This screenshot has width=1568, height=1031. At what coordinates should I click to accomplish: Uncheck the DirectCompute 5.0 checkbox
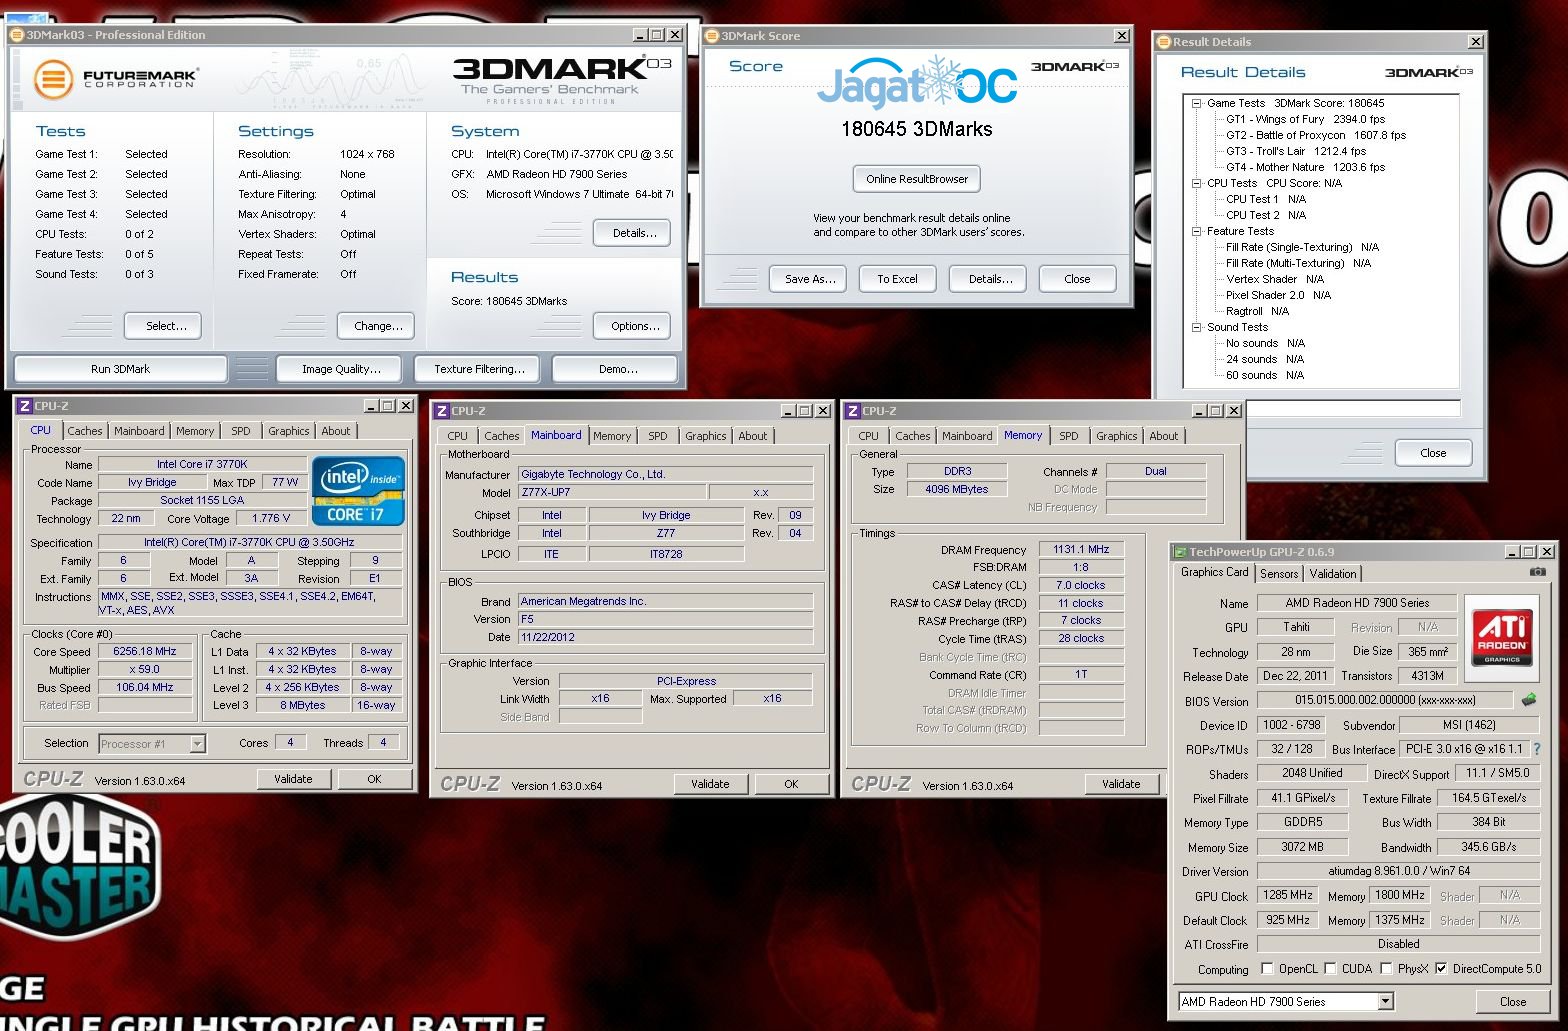(1441, 968)
